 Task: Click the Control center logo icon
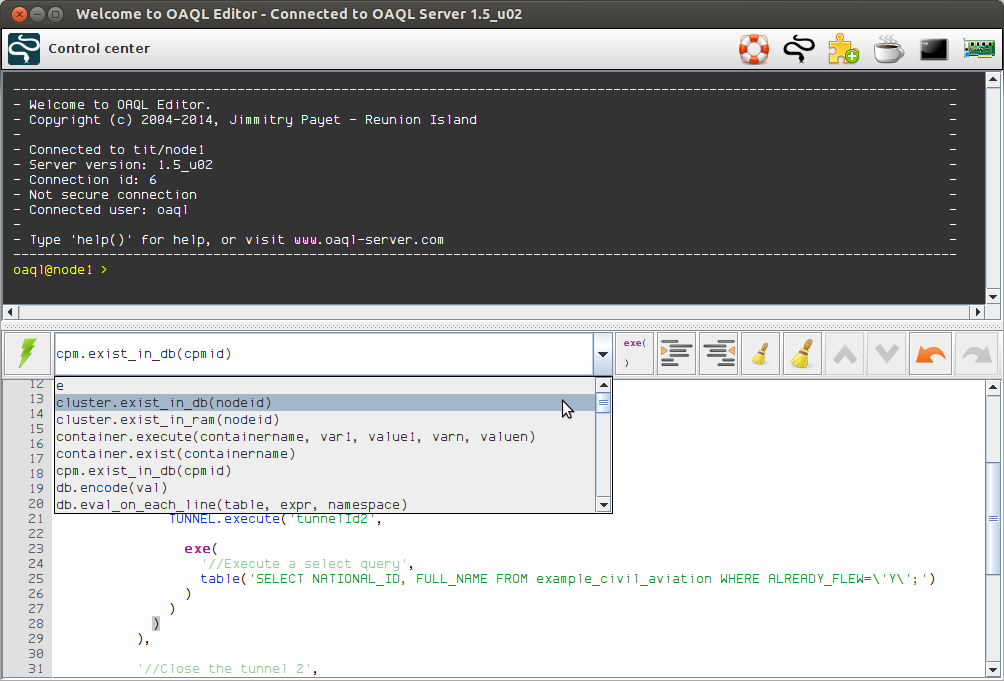(24, 49)
